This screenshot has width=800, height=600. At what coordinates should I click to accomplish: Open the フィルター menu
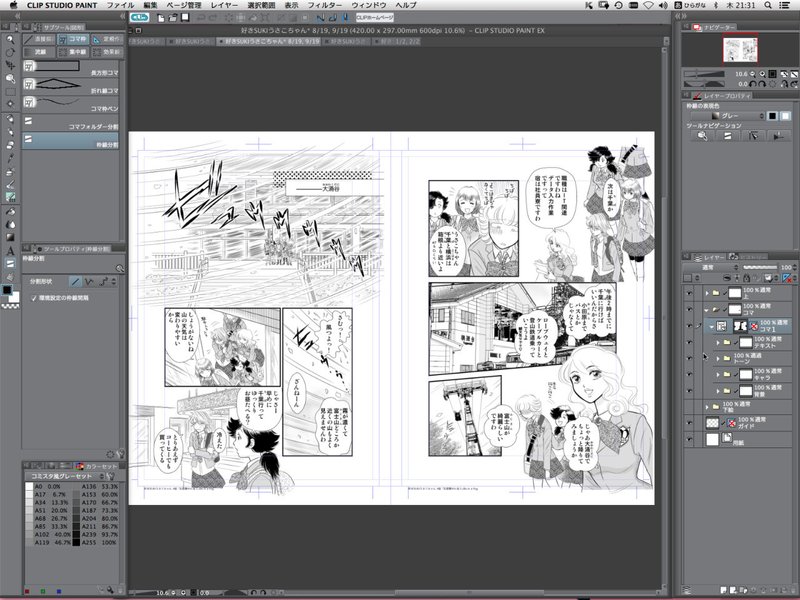pyautogui.click(x=324, y=5)
